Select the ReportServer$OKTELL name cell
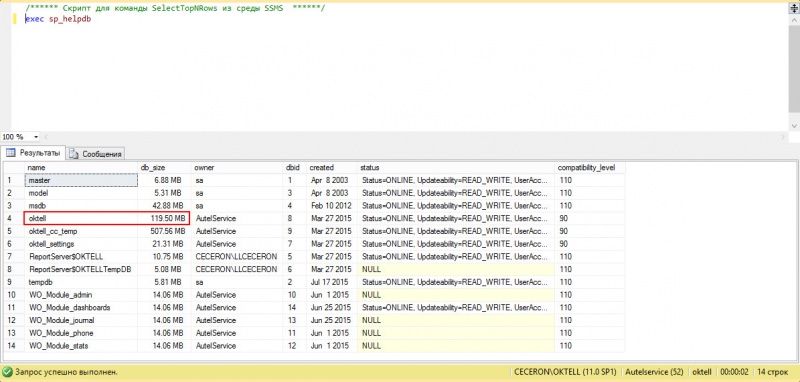Image resolution: width=800 pixels, height=382 pixels. click(81, 257)
